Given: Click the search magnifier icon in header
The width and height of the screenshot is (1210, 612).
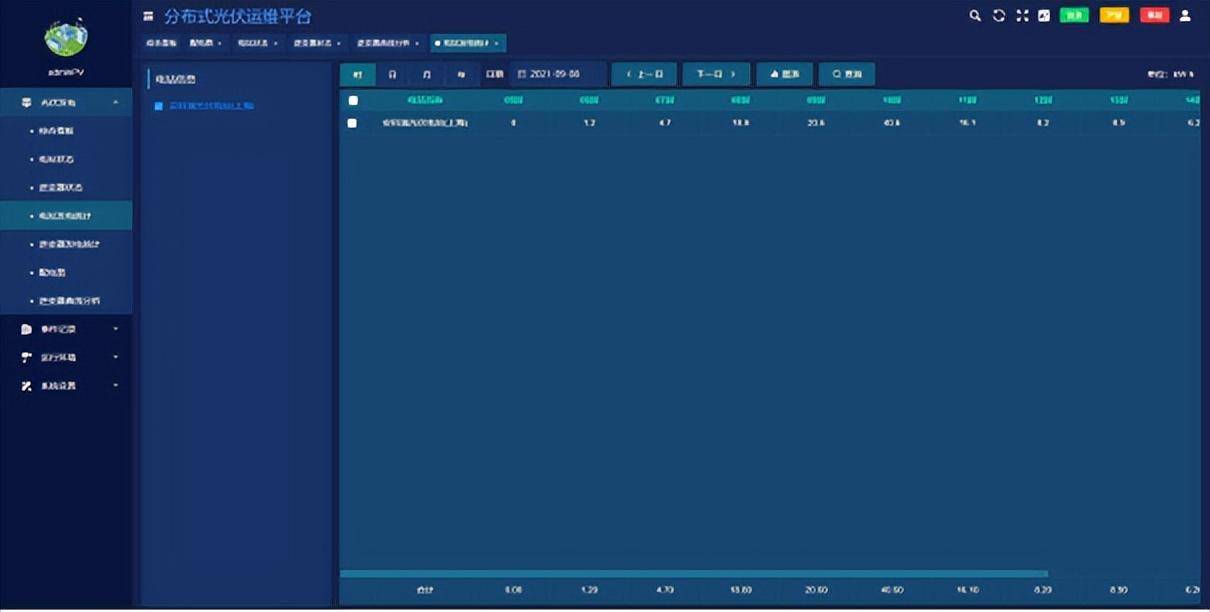Looking at the screenshot, I should pyautogui.click(x=975, y=16).
